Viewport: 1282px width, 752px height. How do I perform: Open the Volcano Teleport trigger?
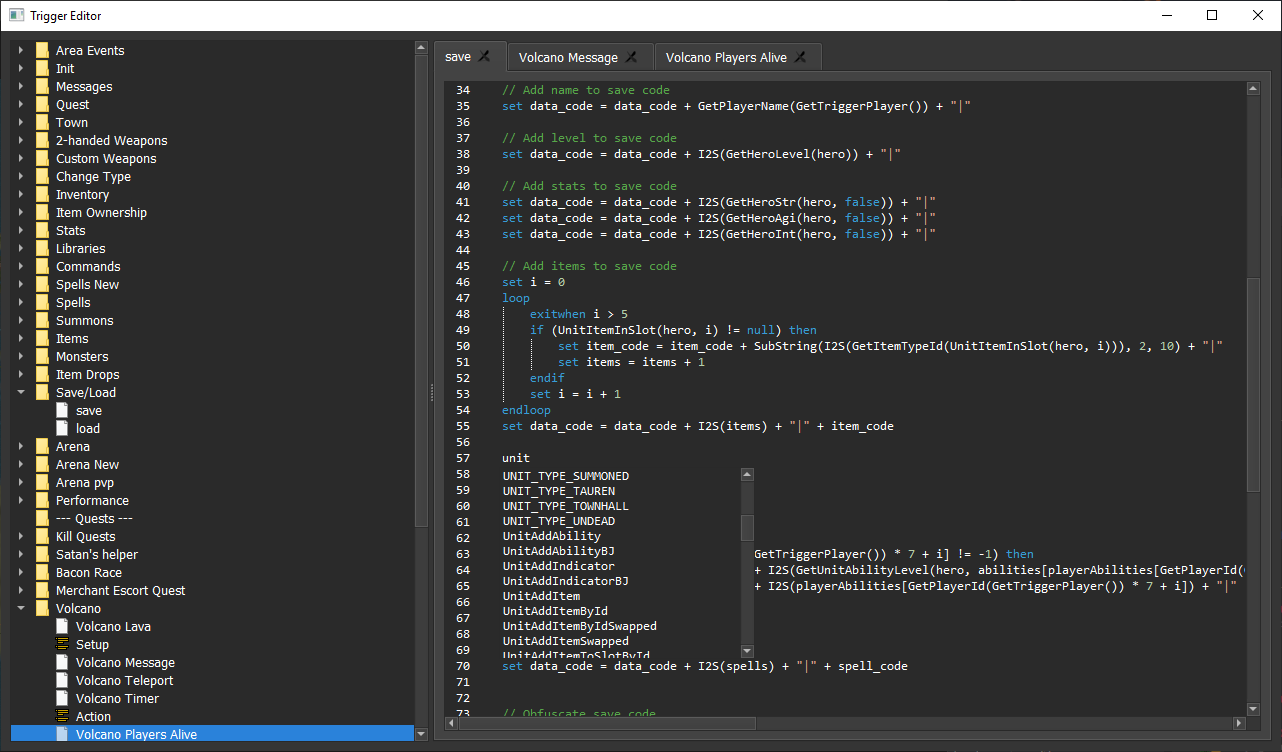(124, 681)
